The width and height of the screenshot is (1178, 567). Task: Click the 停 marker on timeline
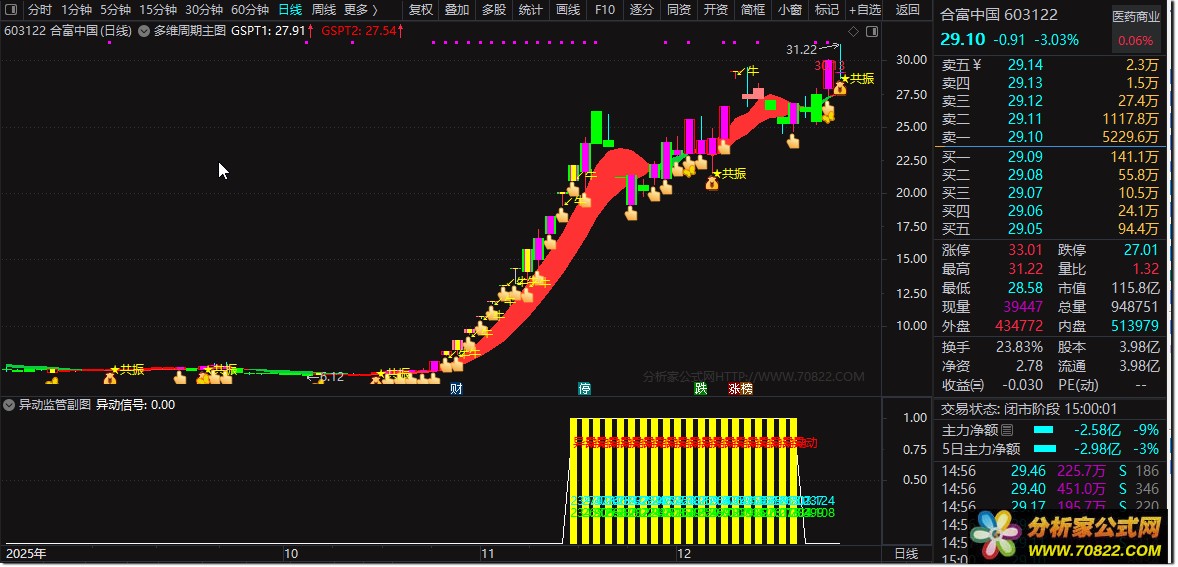tap(584, 389)
